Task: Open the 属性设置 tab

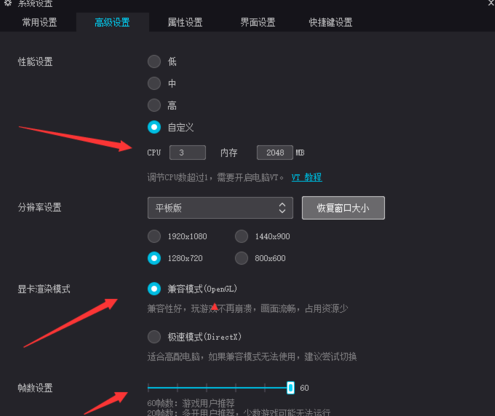Action: tap(185, 22)
